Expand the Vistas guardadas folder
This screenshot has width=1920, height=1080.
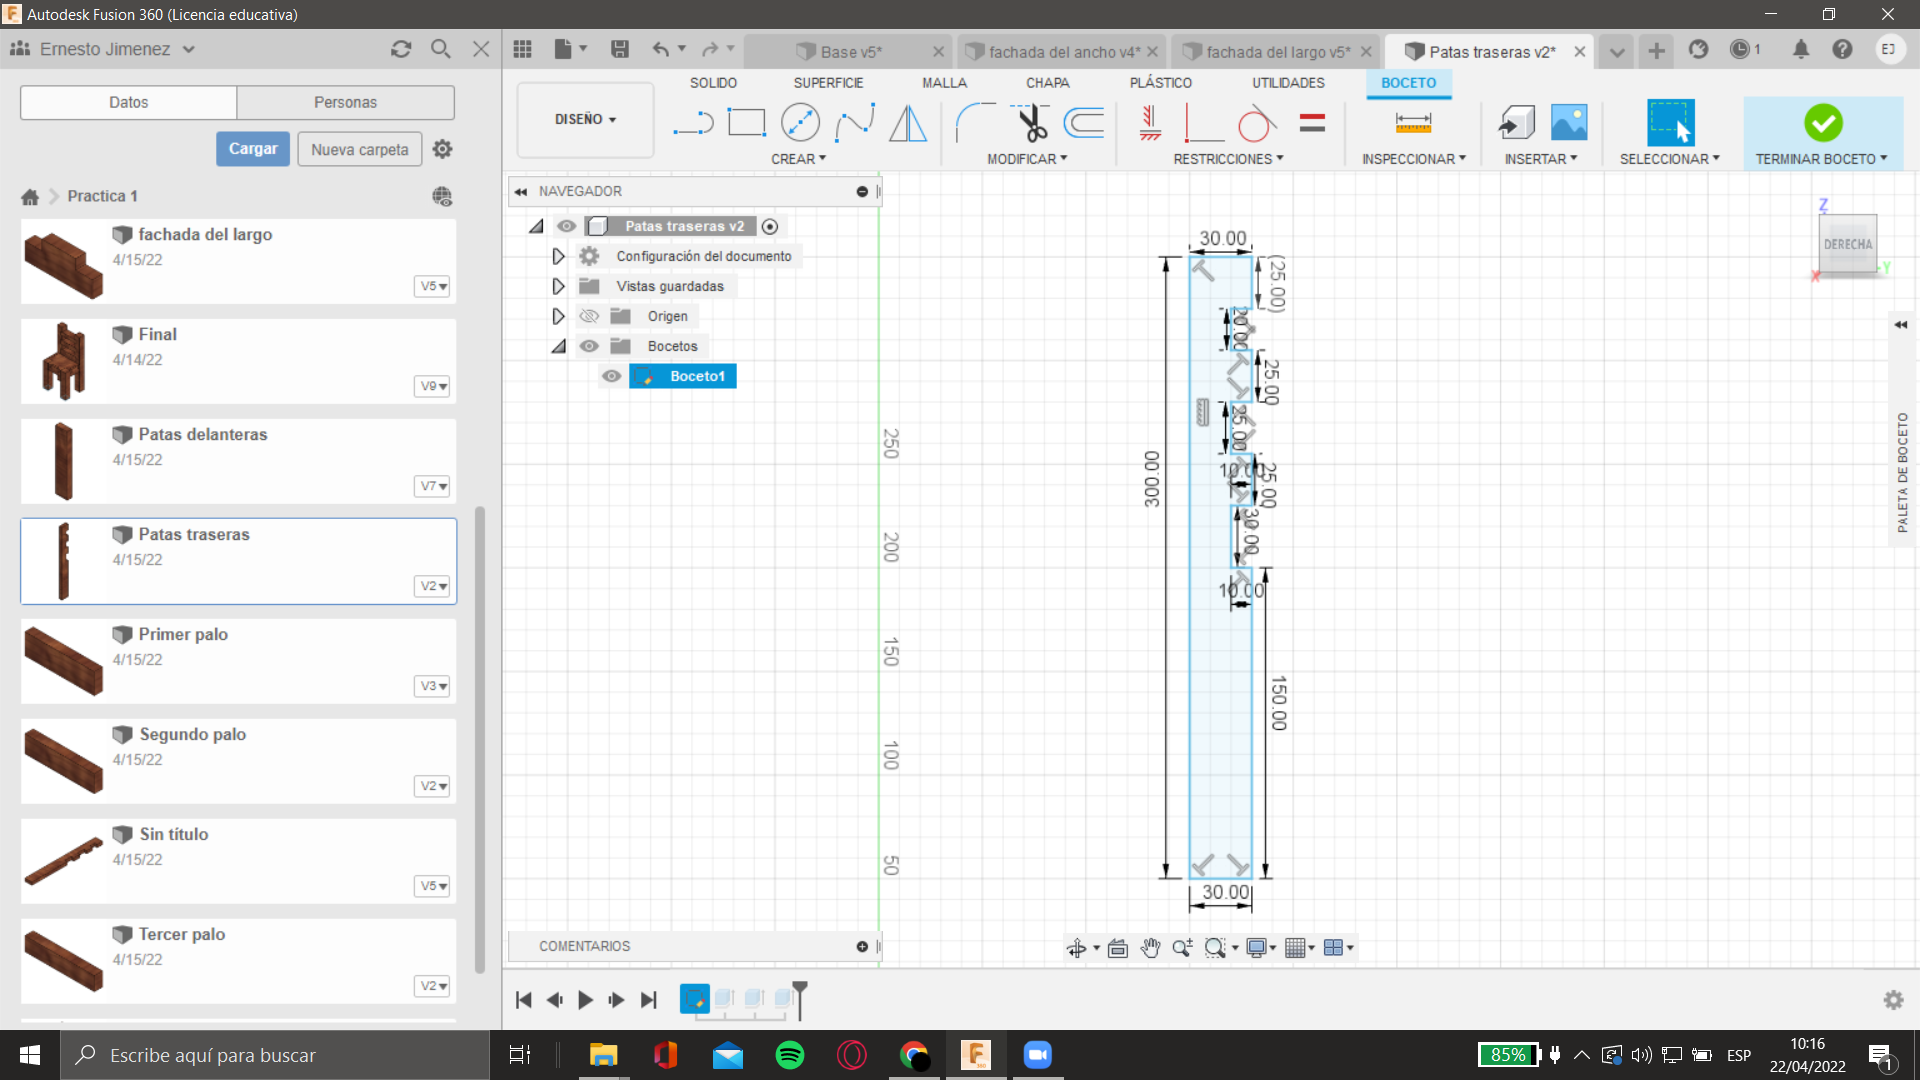(558, 286)
